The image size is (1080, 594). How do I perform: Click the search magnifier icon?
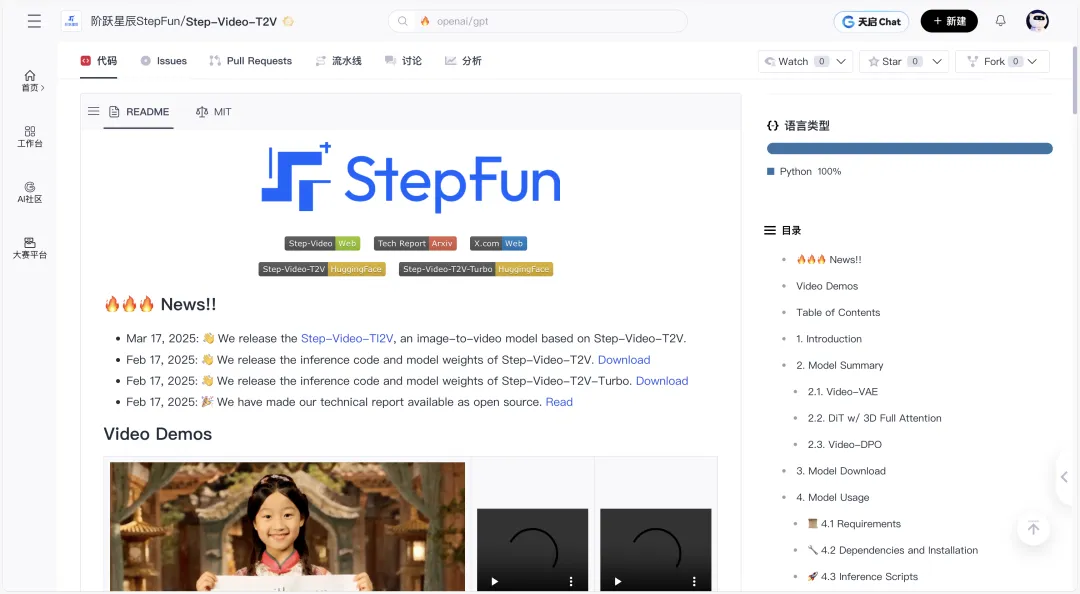click(x=403, y=21)
